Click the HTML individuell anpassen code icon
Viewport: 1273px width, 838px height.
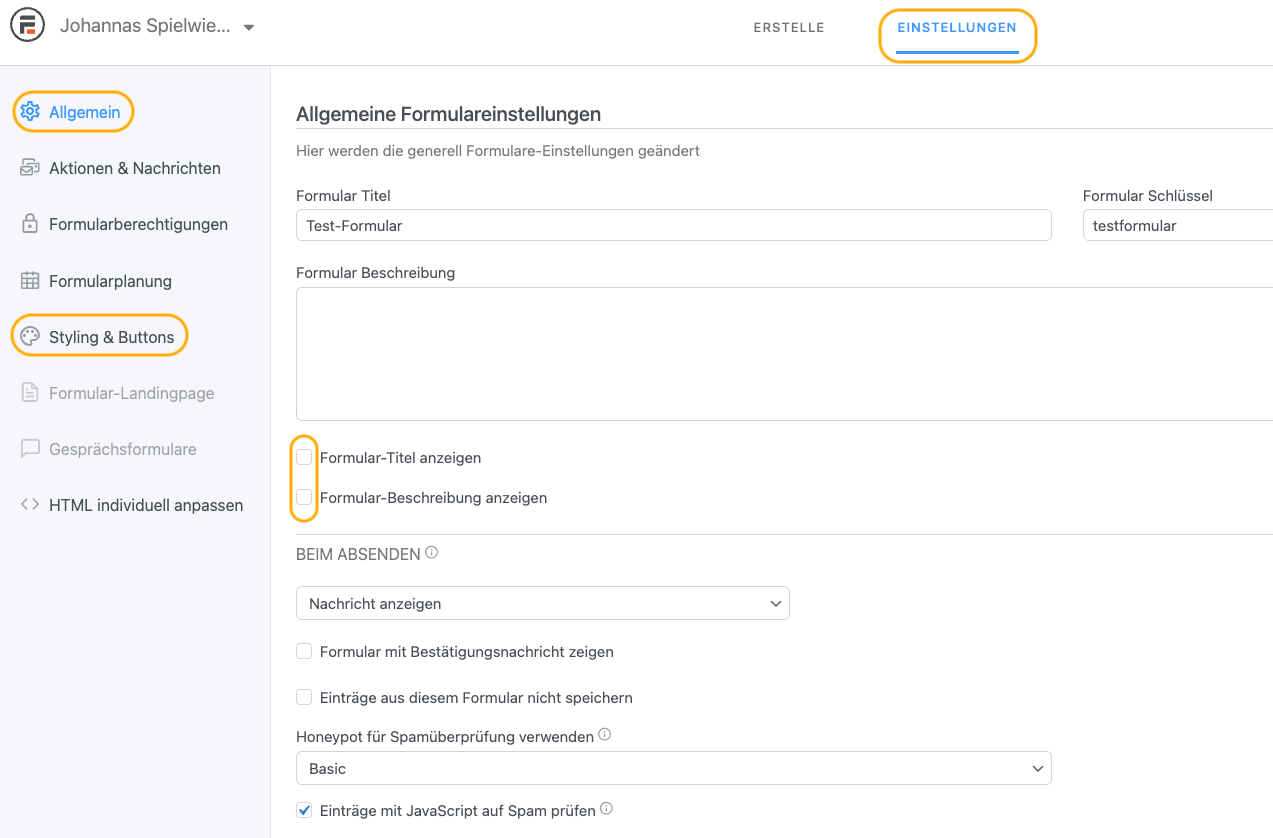coord(30,505)
